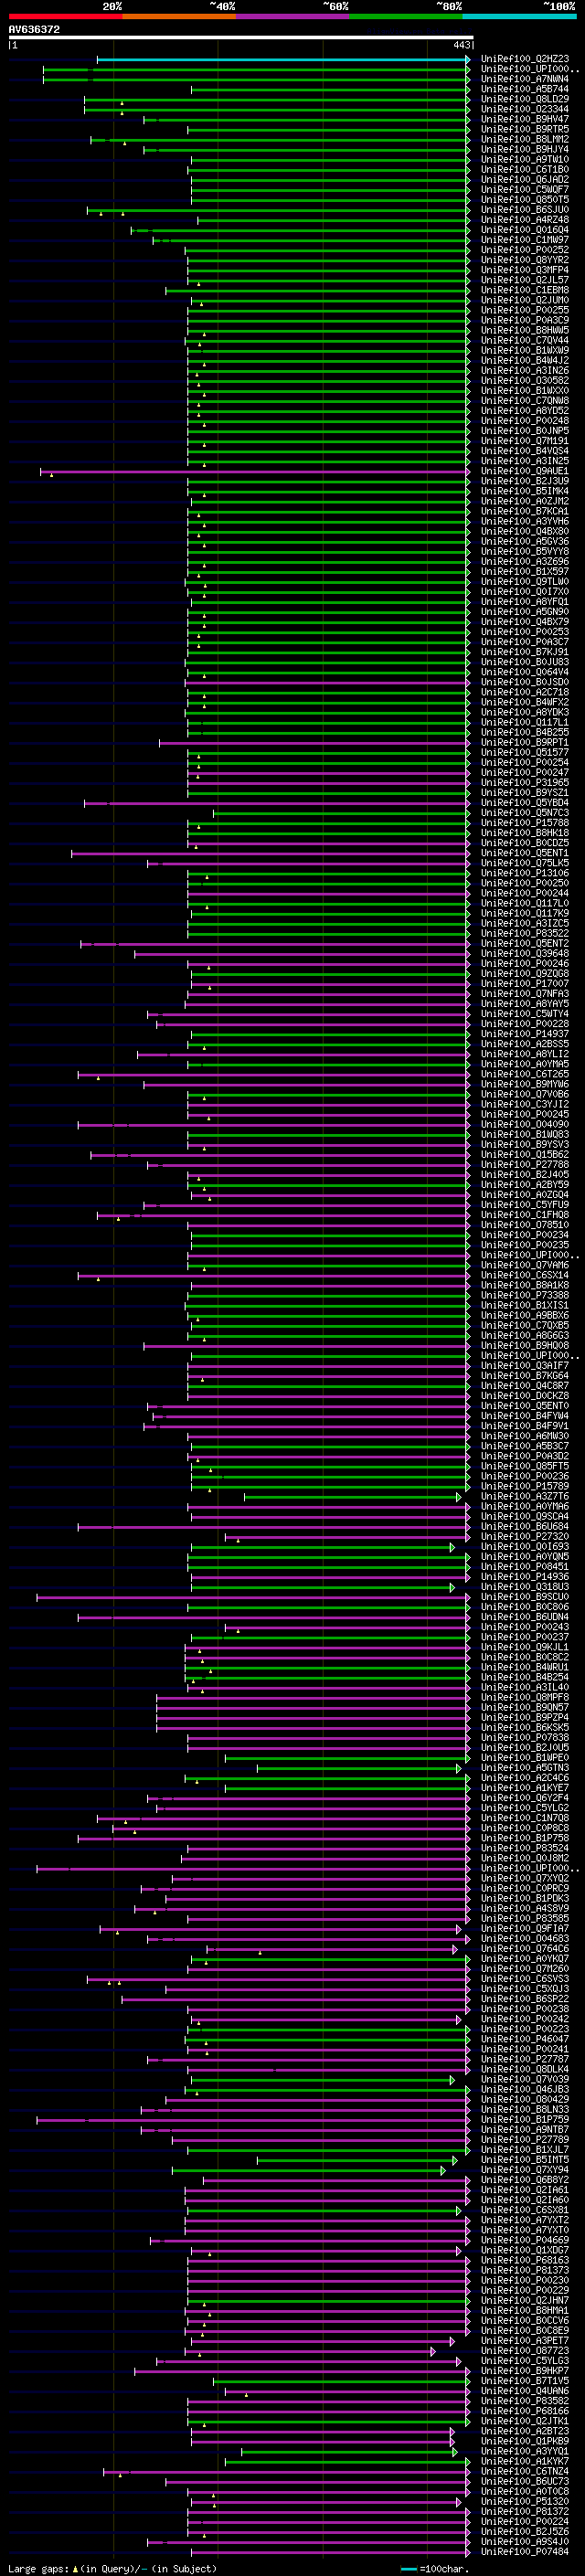Image resolution: width=585 pixels, height=2576 pixels.
Task: Click the cyan alignment bar of UniRef100_Q2HZ23
Action: coord(283,60)
